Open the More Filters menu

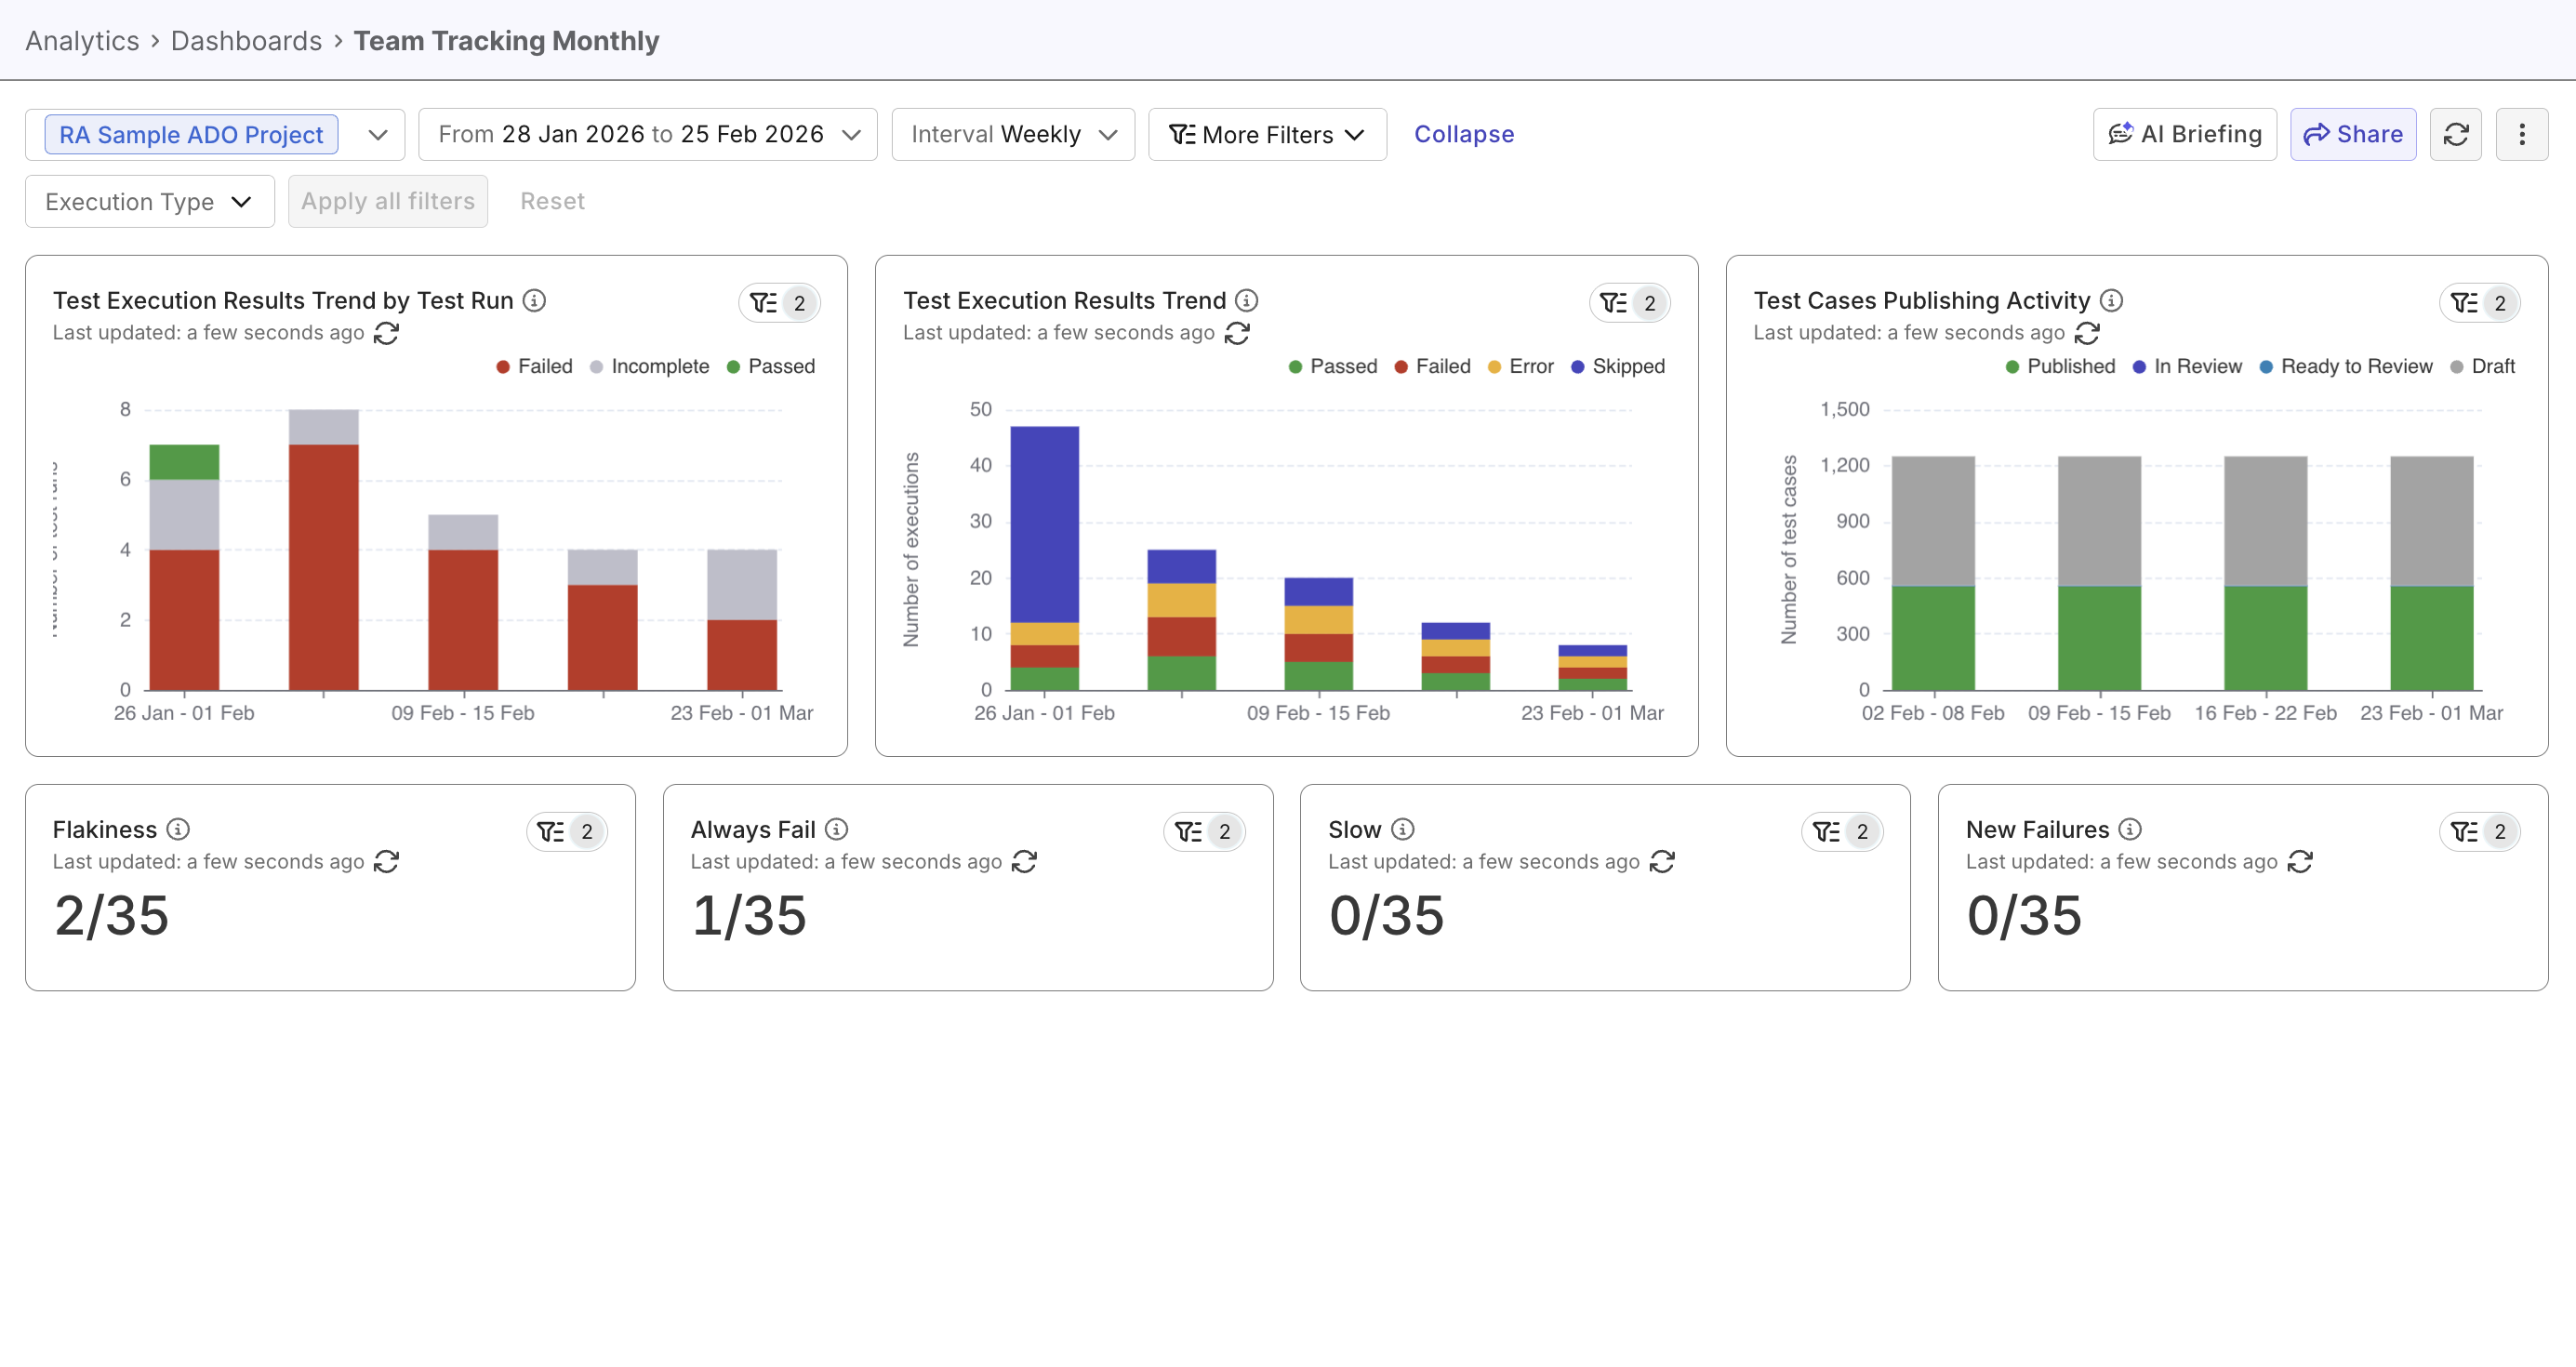click(1266, 133)
